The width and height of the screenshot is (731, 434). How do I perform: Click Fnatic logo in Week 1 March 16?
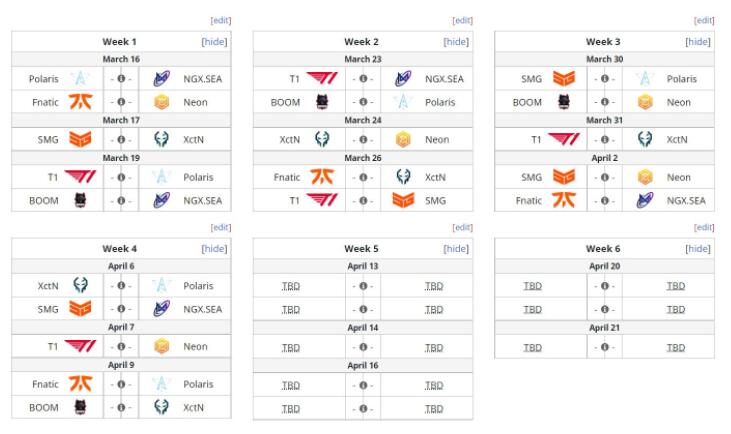[81, 102]
